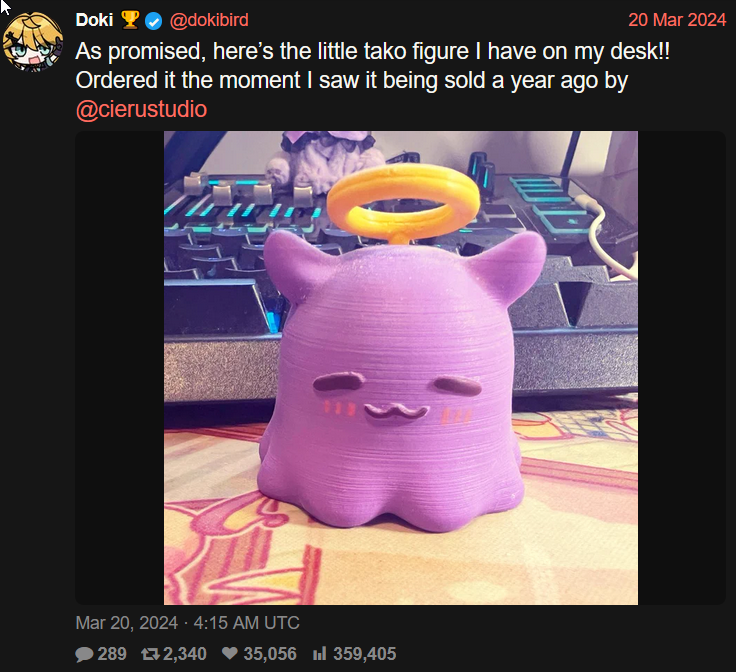Click the tweet text about tako figure
Screen dimensions: 736x672
pyautogui.click(x=373, y=66)
